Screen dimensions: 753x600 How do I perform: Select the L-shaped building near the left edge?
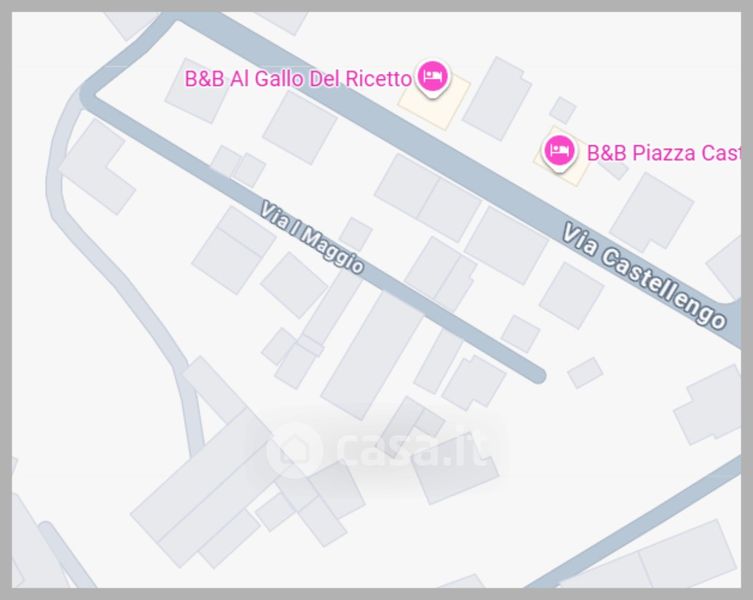(97, 167)
